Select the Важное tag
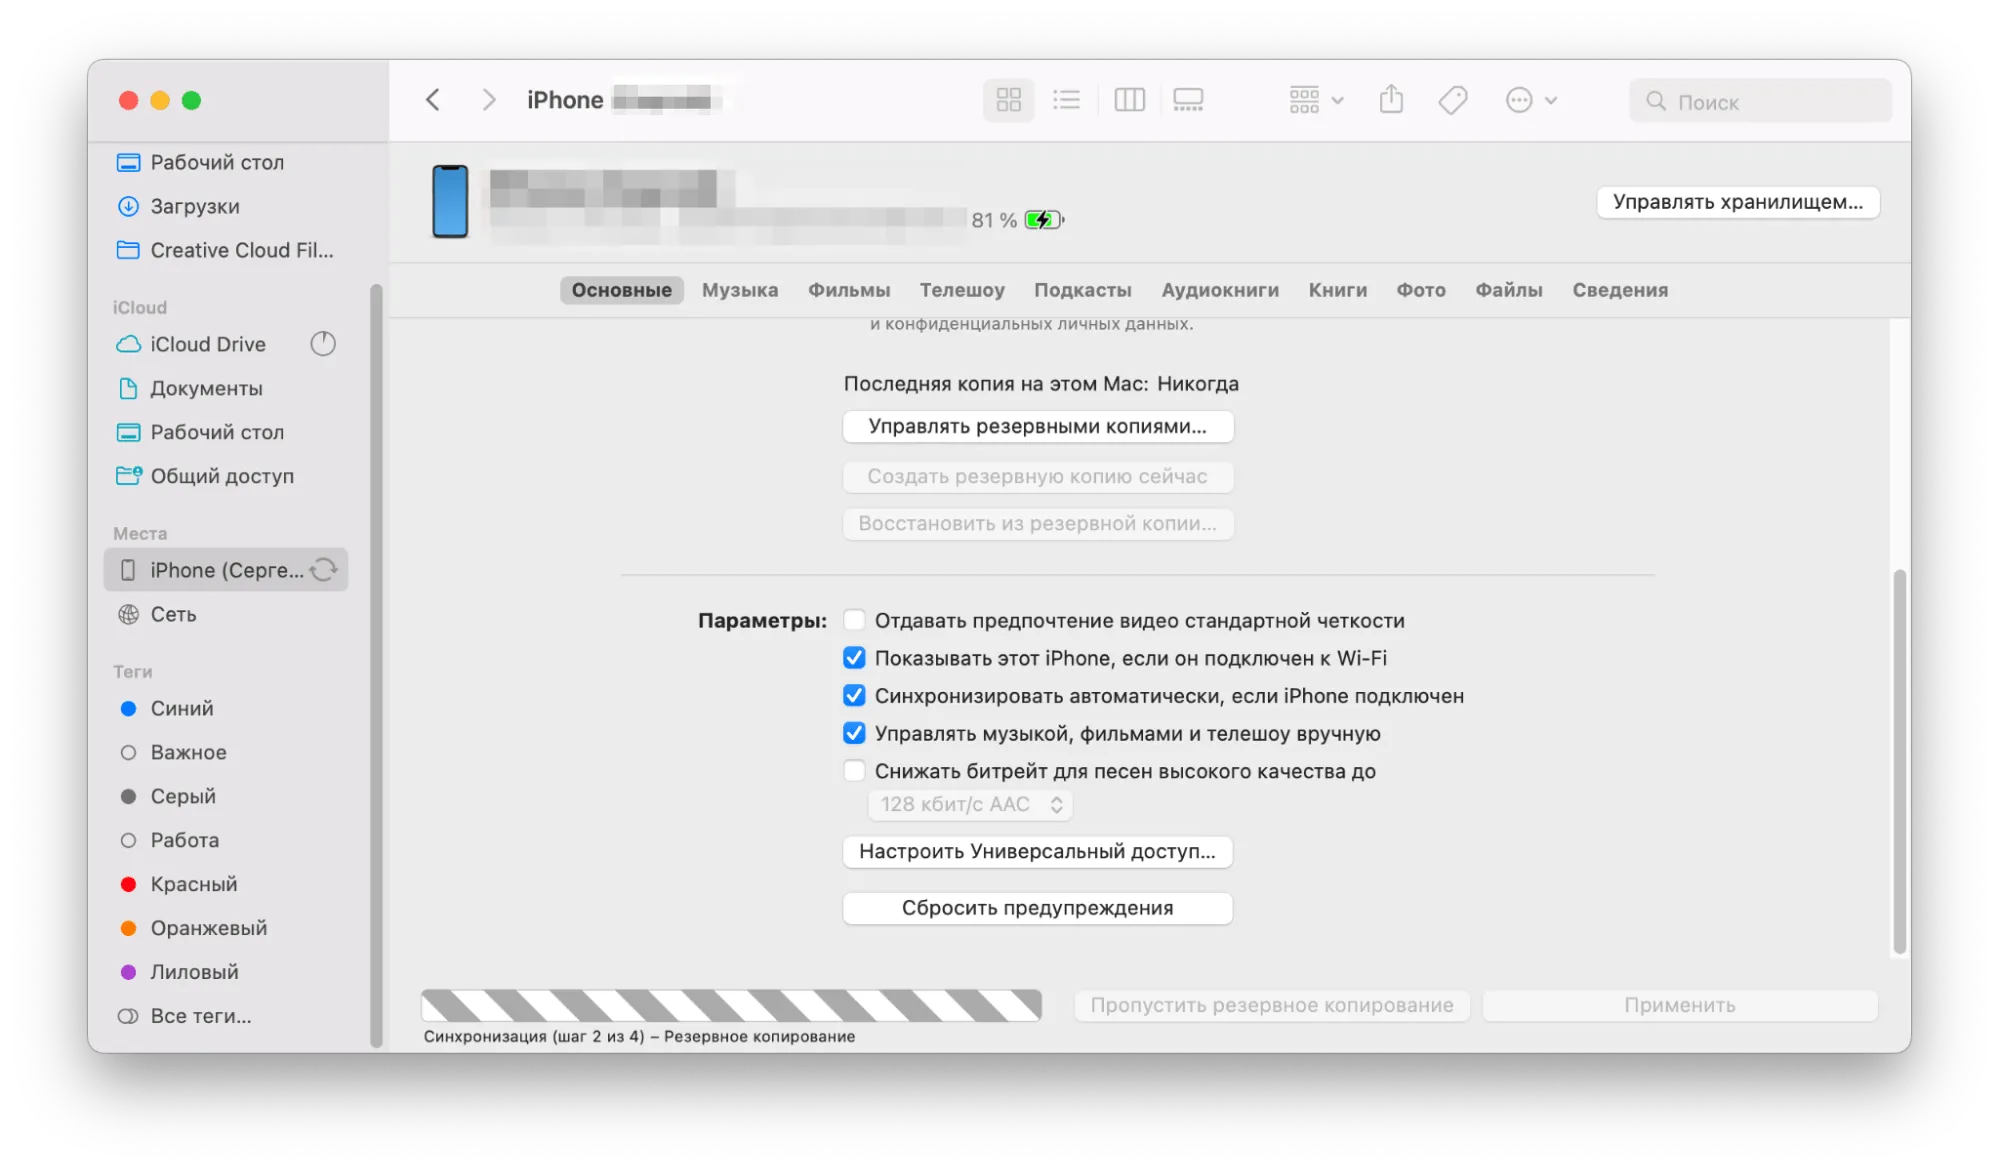 pyautogui.click(x=188, y=752)
